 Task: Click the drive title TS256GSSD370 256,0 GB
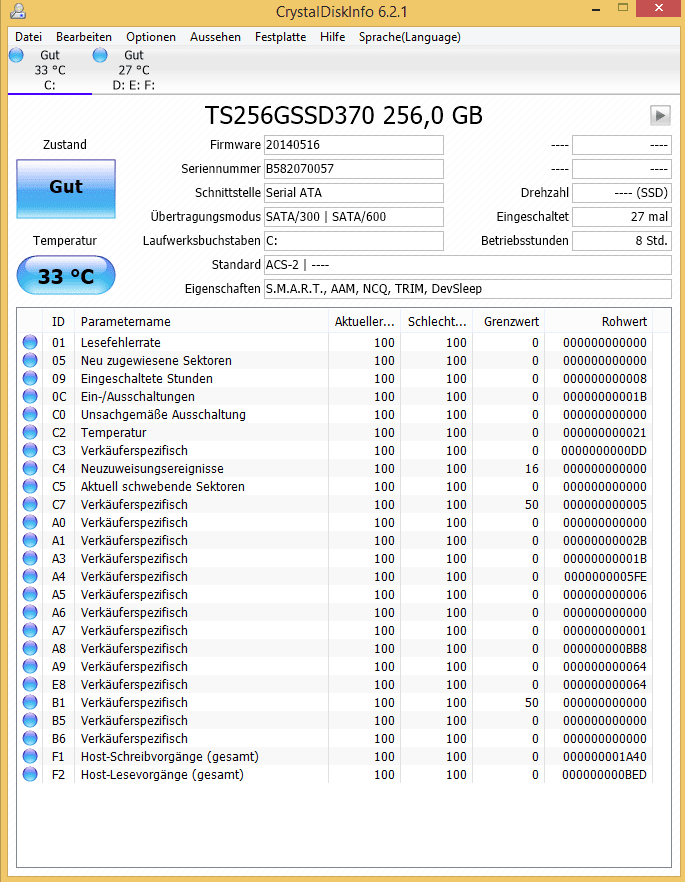pos(344,116)
